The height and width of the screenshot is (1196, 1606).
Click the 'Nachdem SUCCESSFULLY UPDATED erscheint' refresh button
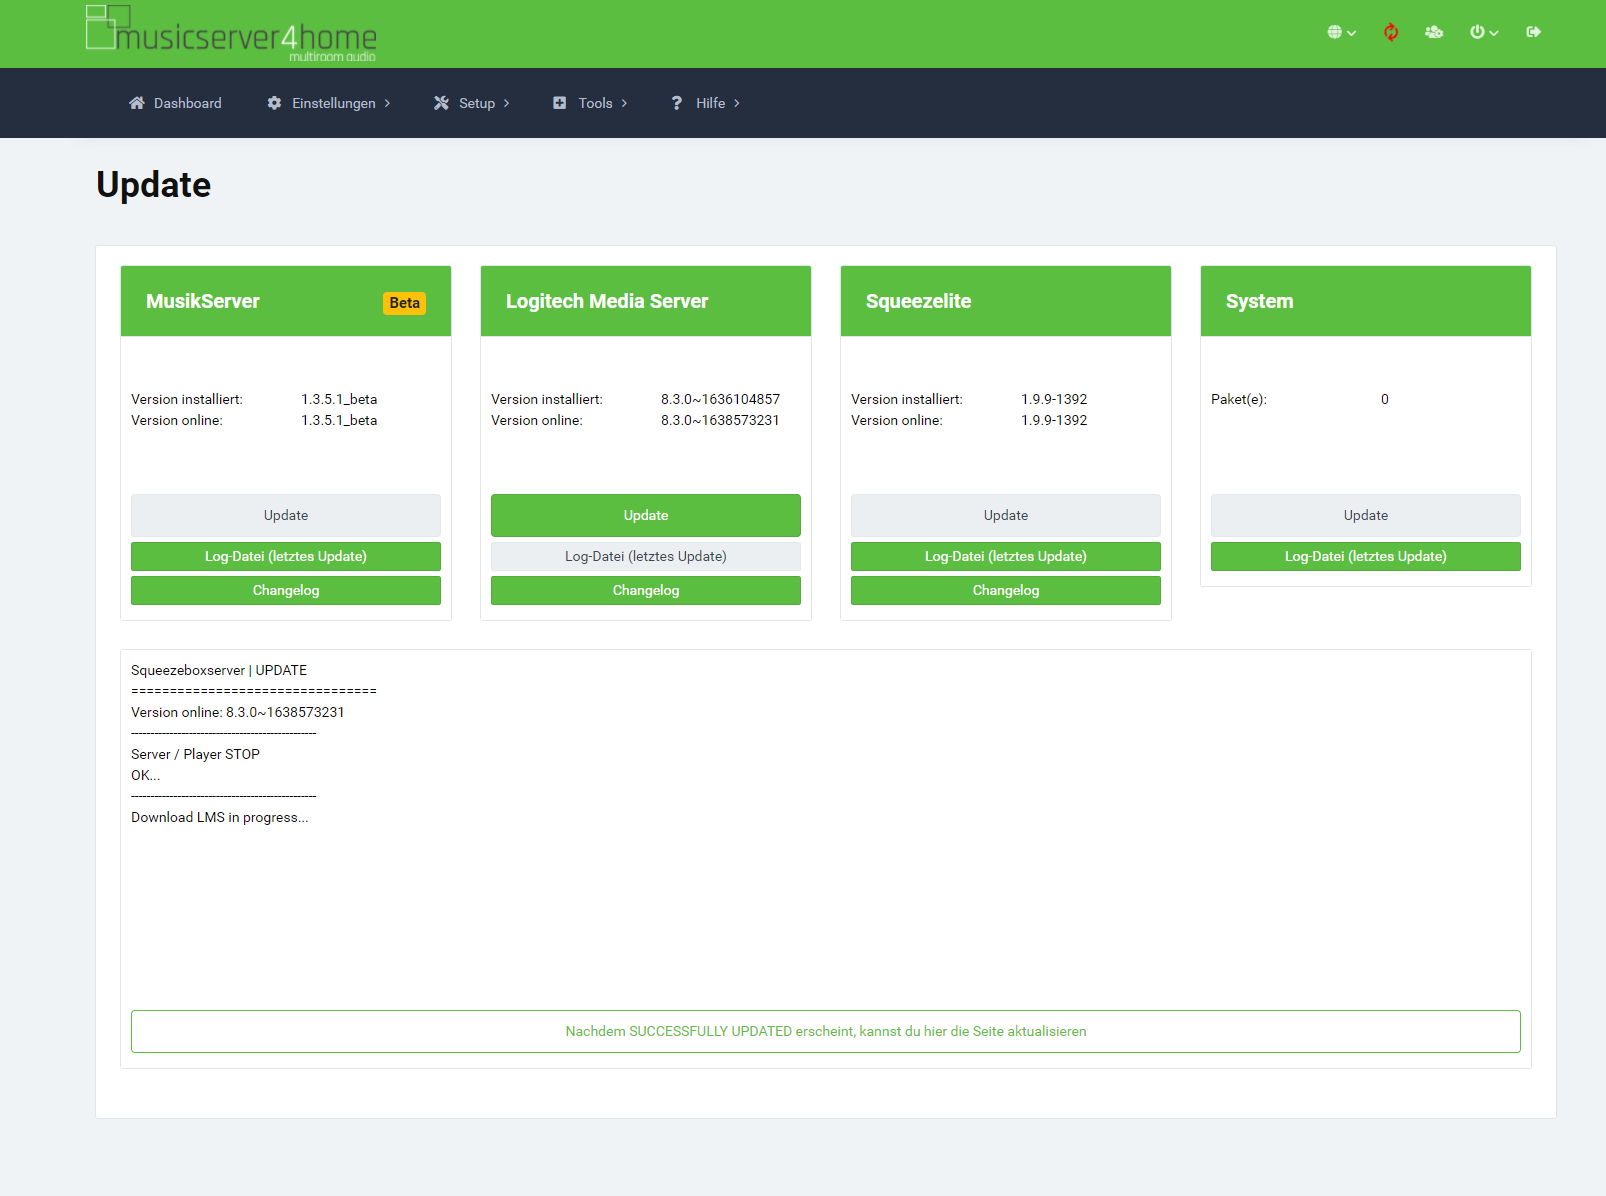click(x=826, y=1031)
